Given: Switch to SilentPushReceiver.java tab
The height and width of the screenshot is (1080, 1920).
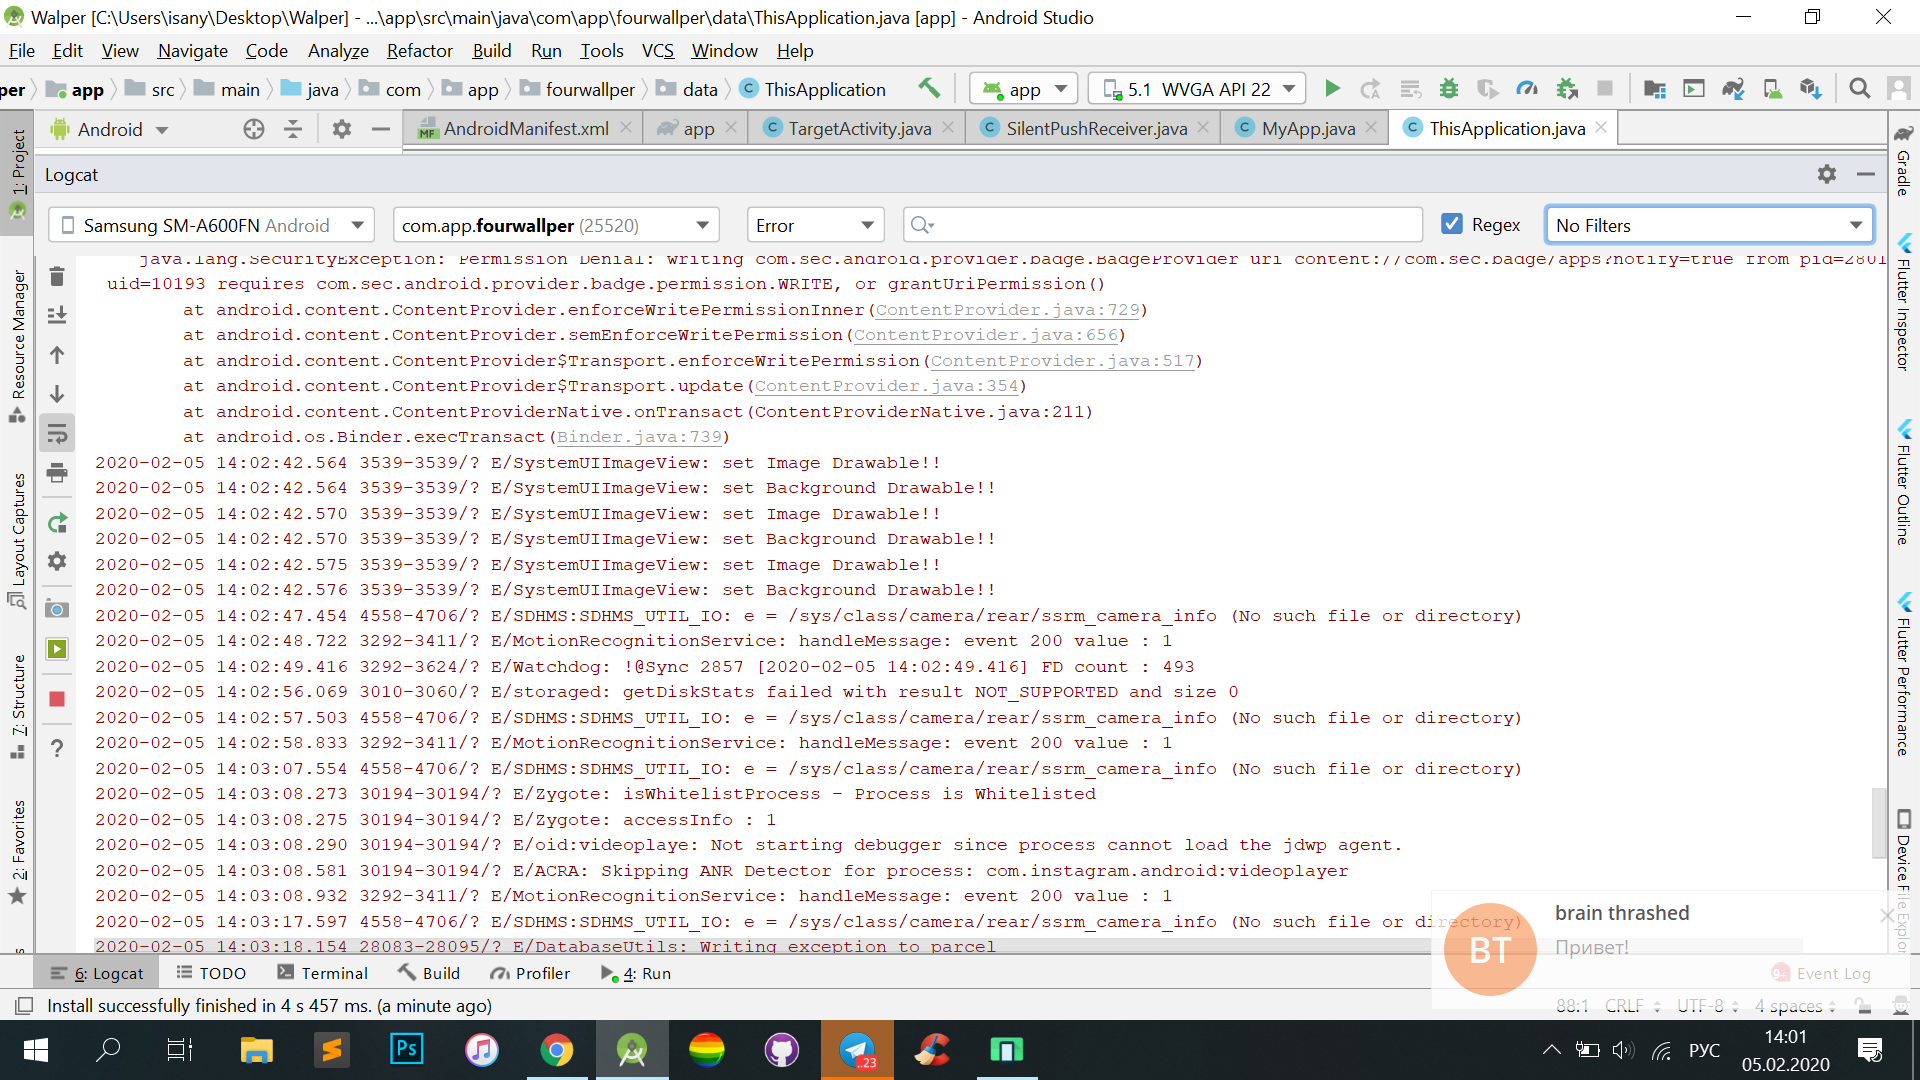Looking at the screenshot, I should tap(1096, 128).
